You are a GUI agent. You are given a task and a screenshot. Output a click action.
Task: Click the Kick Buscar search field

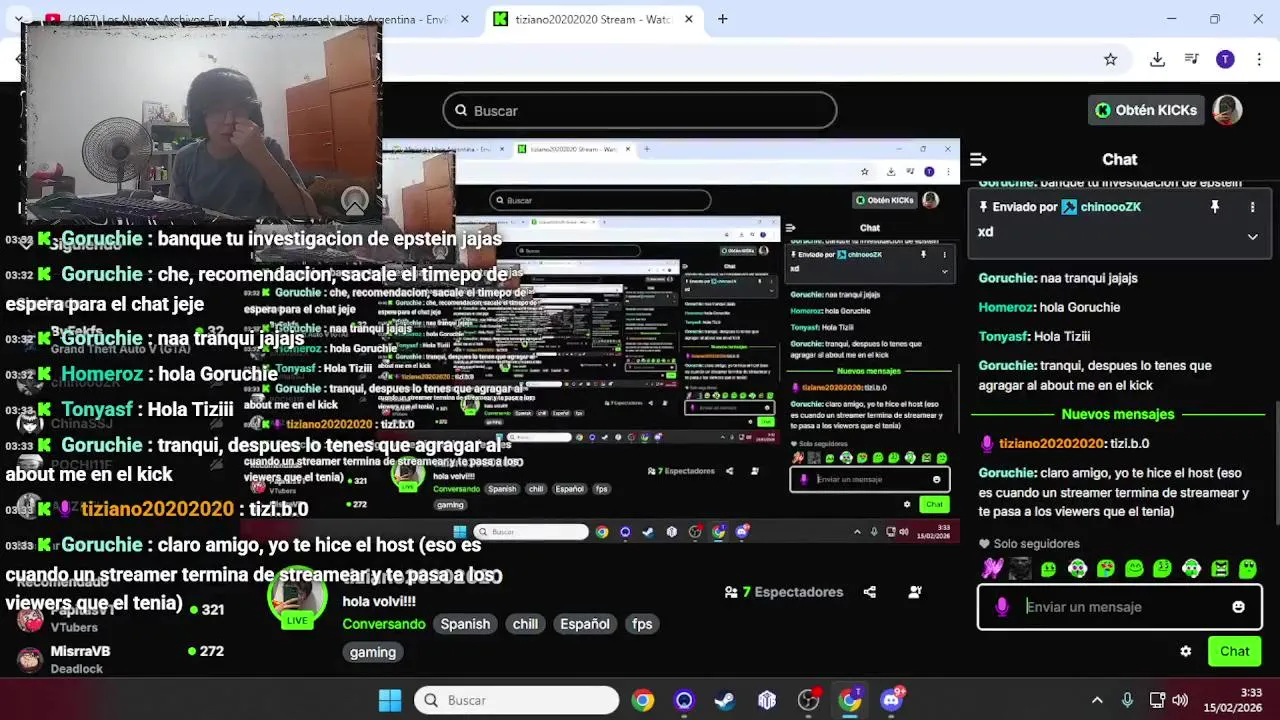(x=640, y=110)
